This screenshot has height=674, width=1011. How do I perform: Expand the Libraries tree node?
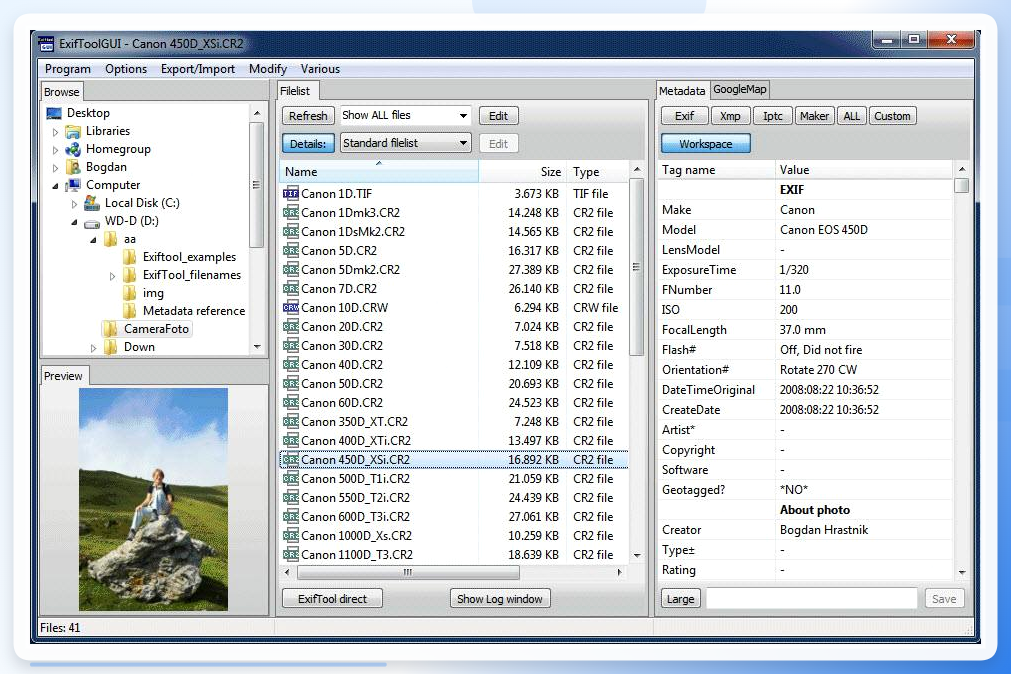pos(55,132)
